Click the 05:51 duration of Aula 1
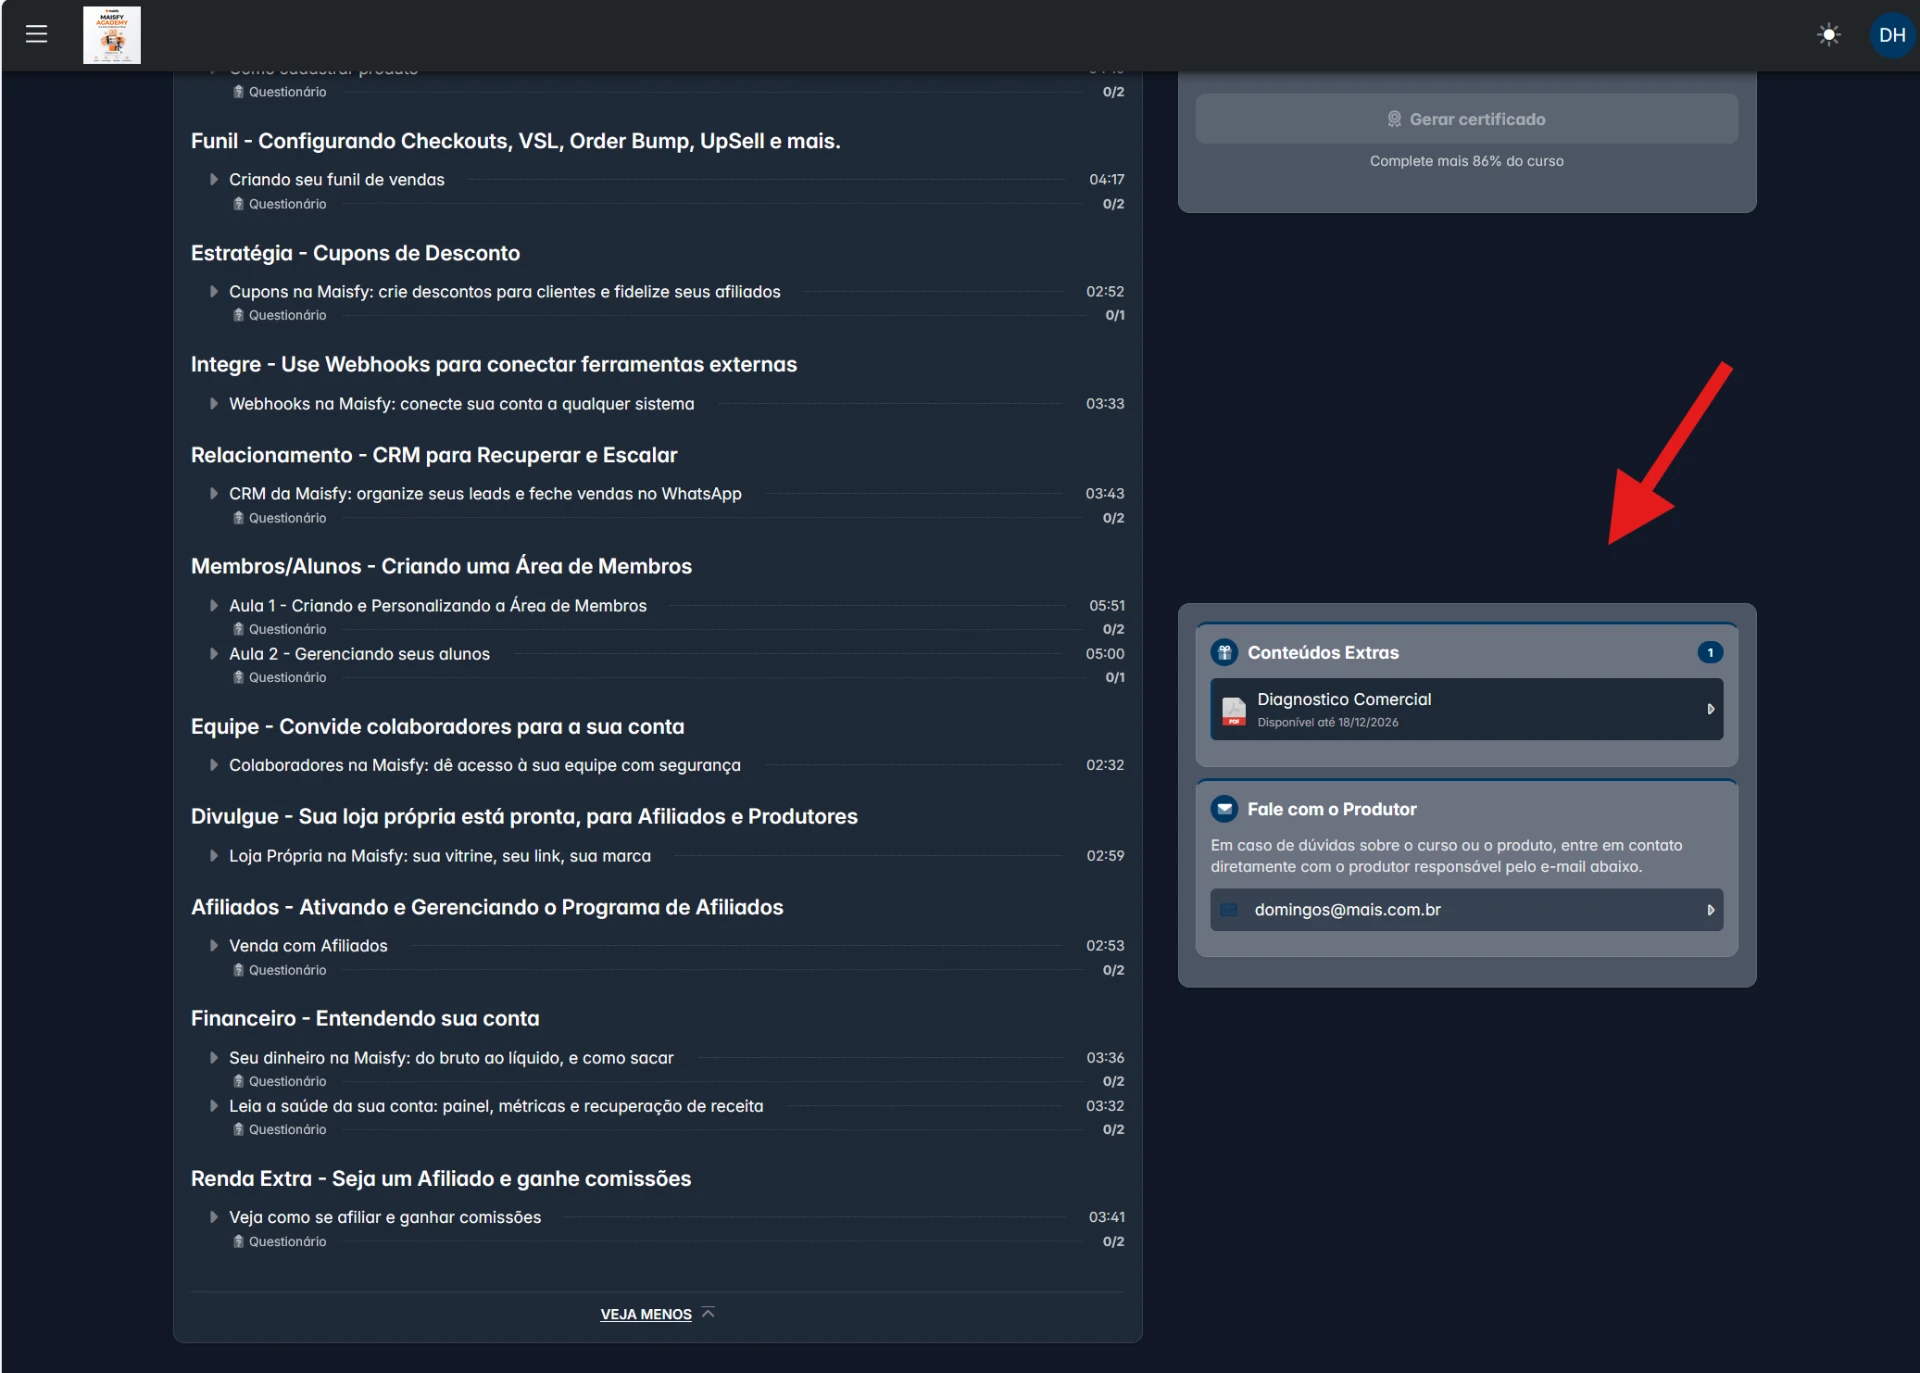The image size is (1920, 1373). pos(1106,606)
